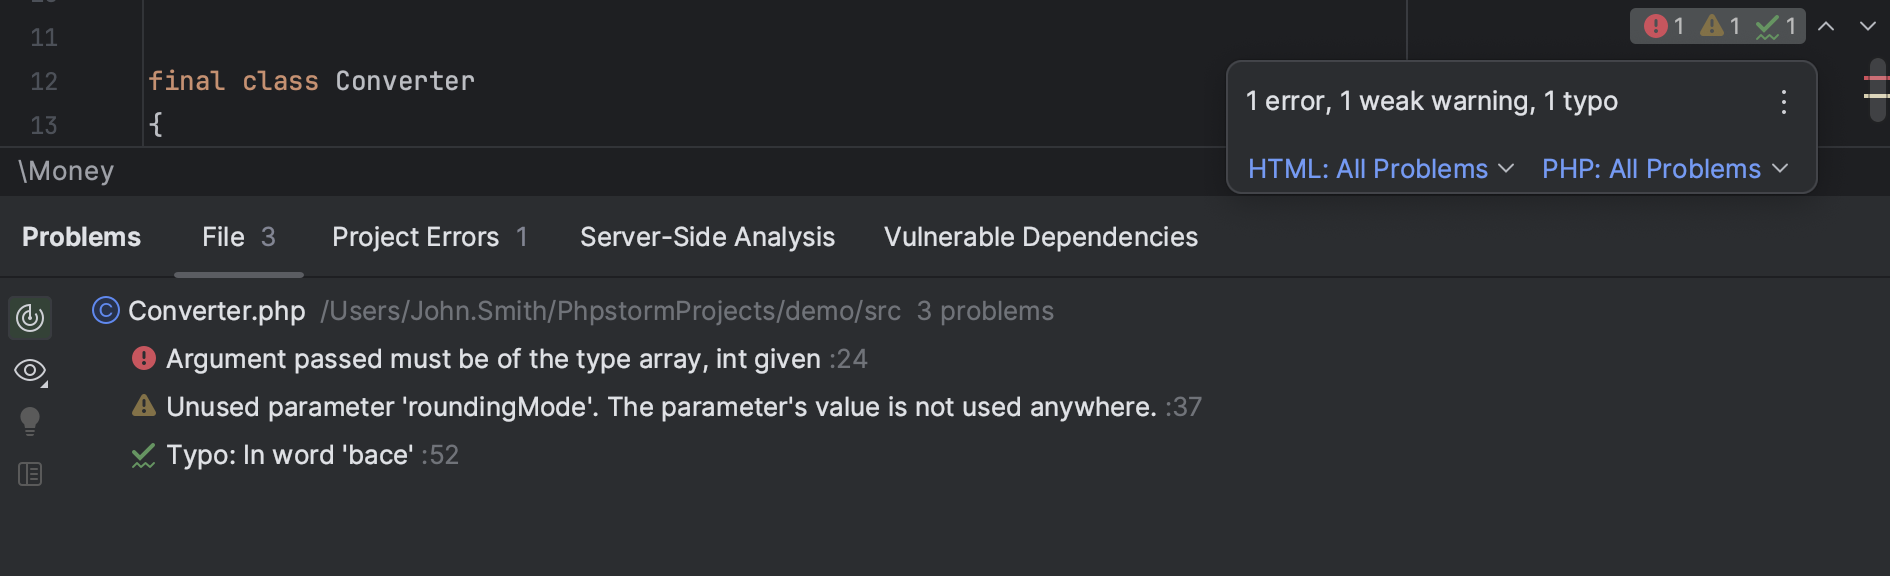Open the eye view options in sidebar
The width and height of the screenshot is (1890, 576).
click(x=30, y=371)
